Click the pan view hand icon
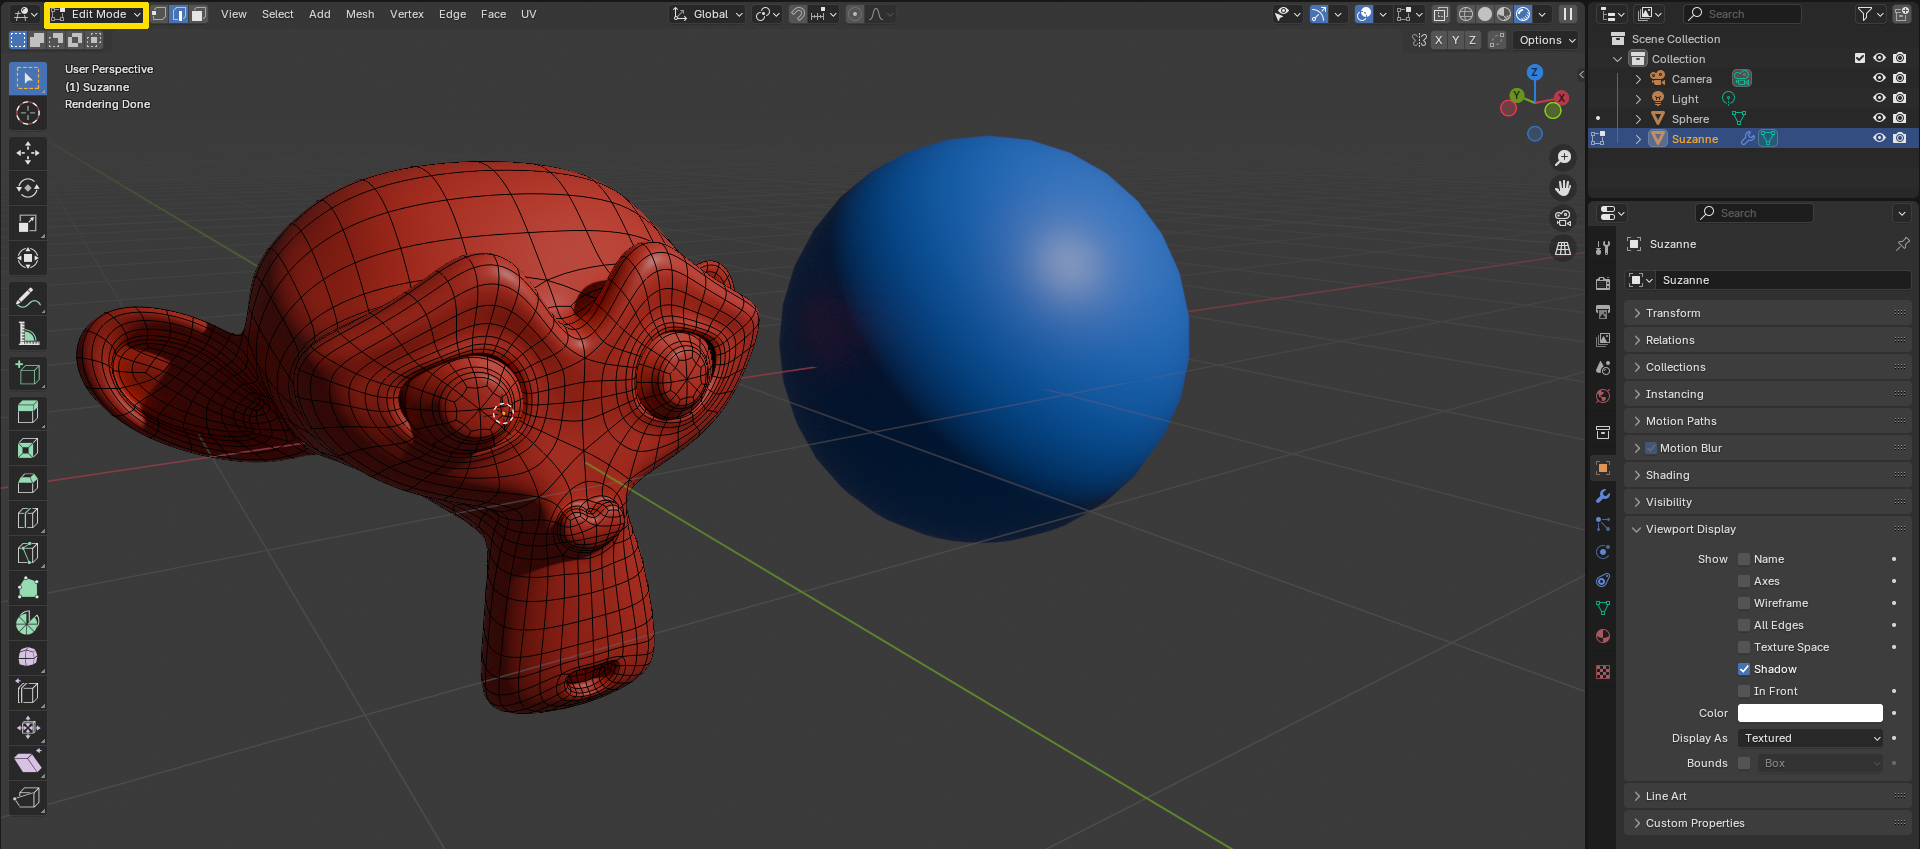The width and height of the screenshot is (1920, 849). pyautogui.click(x=1563, y=188)
